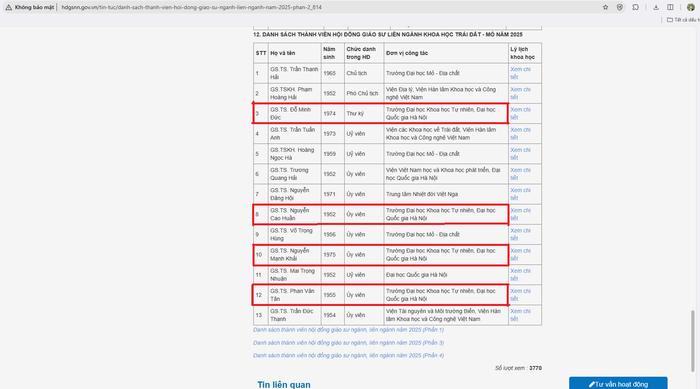This screenshot has height=389, width=700.
Task: Click the name cell 'GS.TS. Nguyễn Mạnh Khải'
Action: pyautogui.click(x=294, y=255)
